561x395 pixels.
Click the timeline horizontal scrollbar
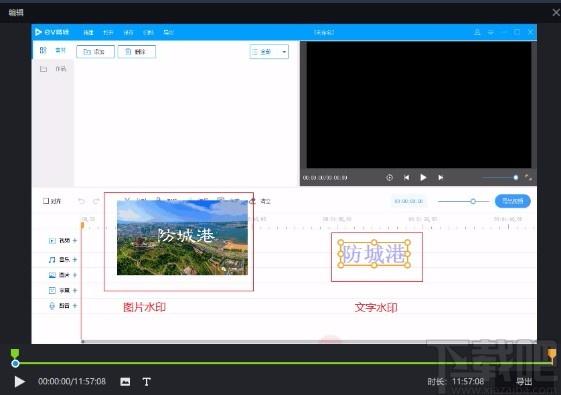[309, 342]
